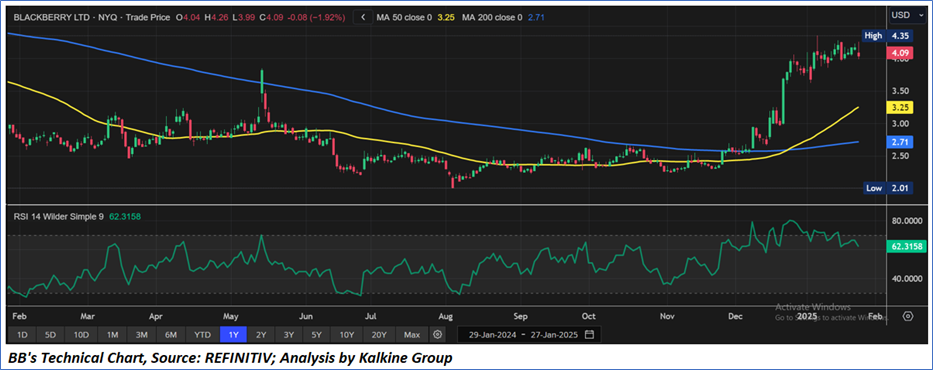The height and width of the screenshot is (370, 933).
Task: Switch to the 2Y time range
Action: [x=261, y=335]
